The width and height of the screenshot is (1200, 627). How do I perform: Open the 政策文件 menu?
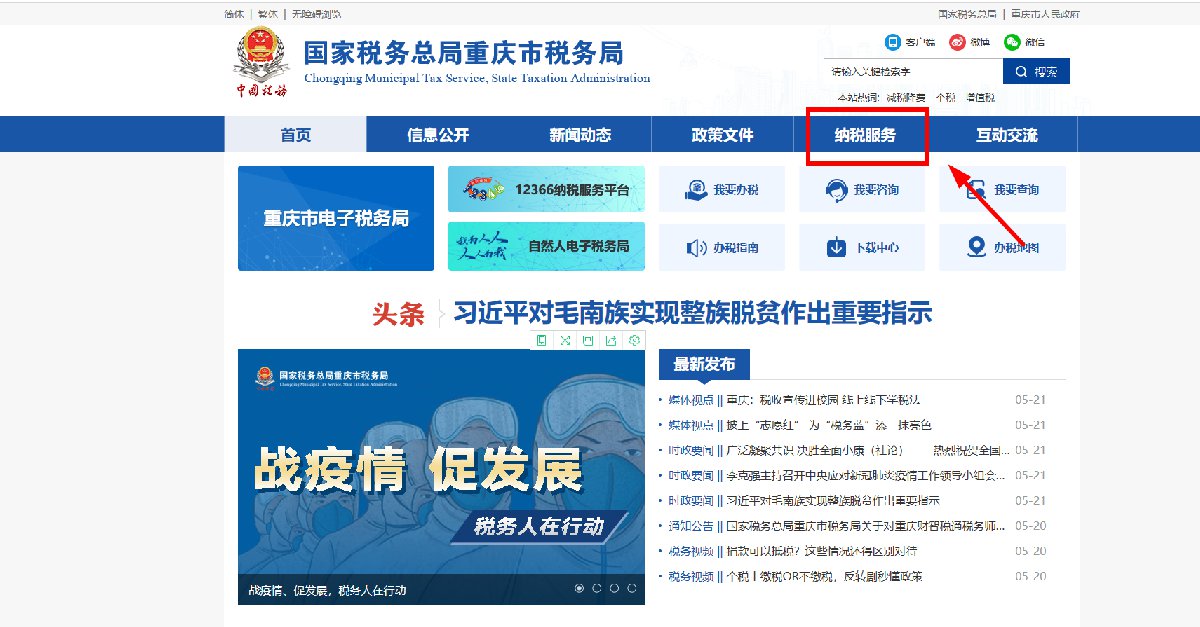pos(722,135)
